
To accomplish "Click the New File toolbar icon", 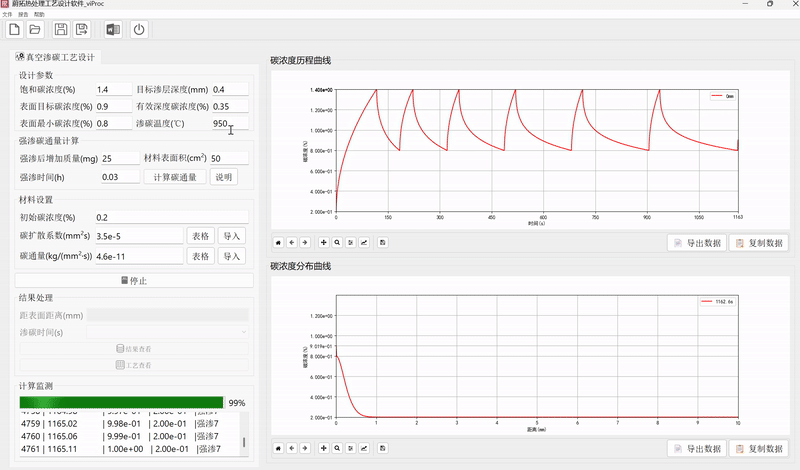I will pyautogui.click(x=14, y=30).
